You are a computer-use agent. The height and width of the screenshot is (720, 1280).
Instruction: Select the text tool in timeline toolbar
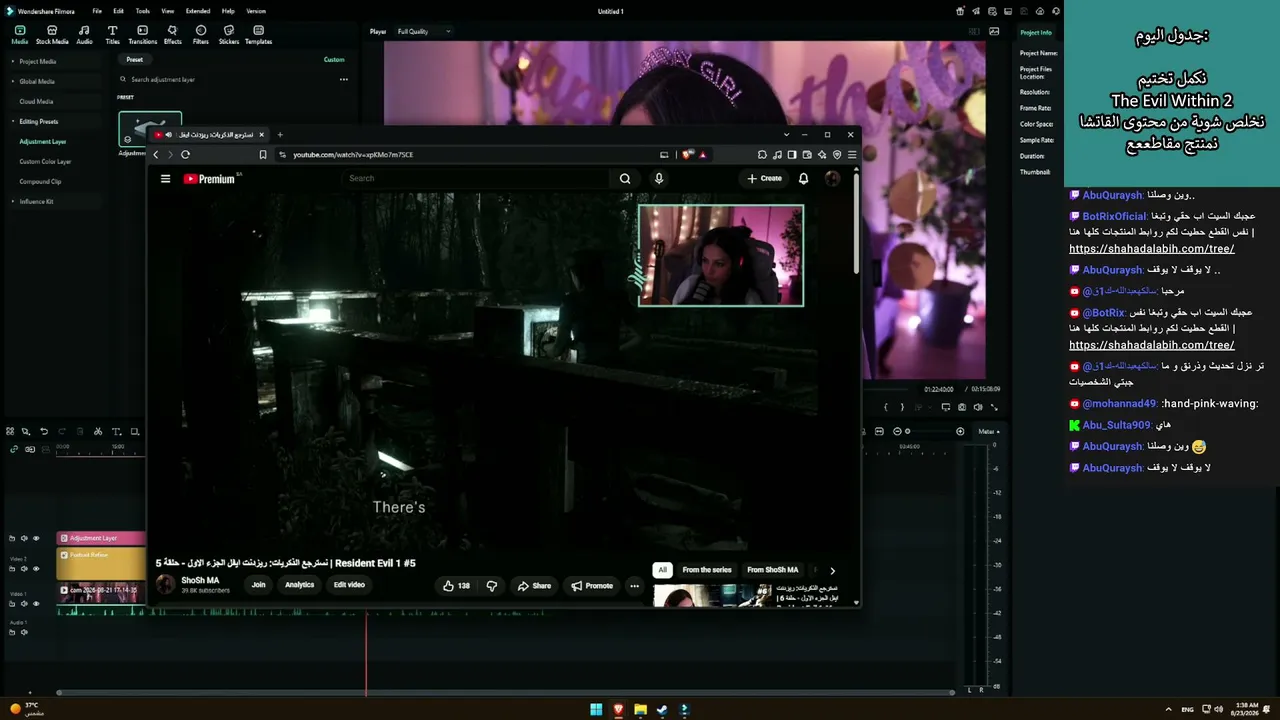coord(116,432)
